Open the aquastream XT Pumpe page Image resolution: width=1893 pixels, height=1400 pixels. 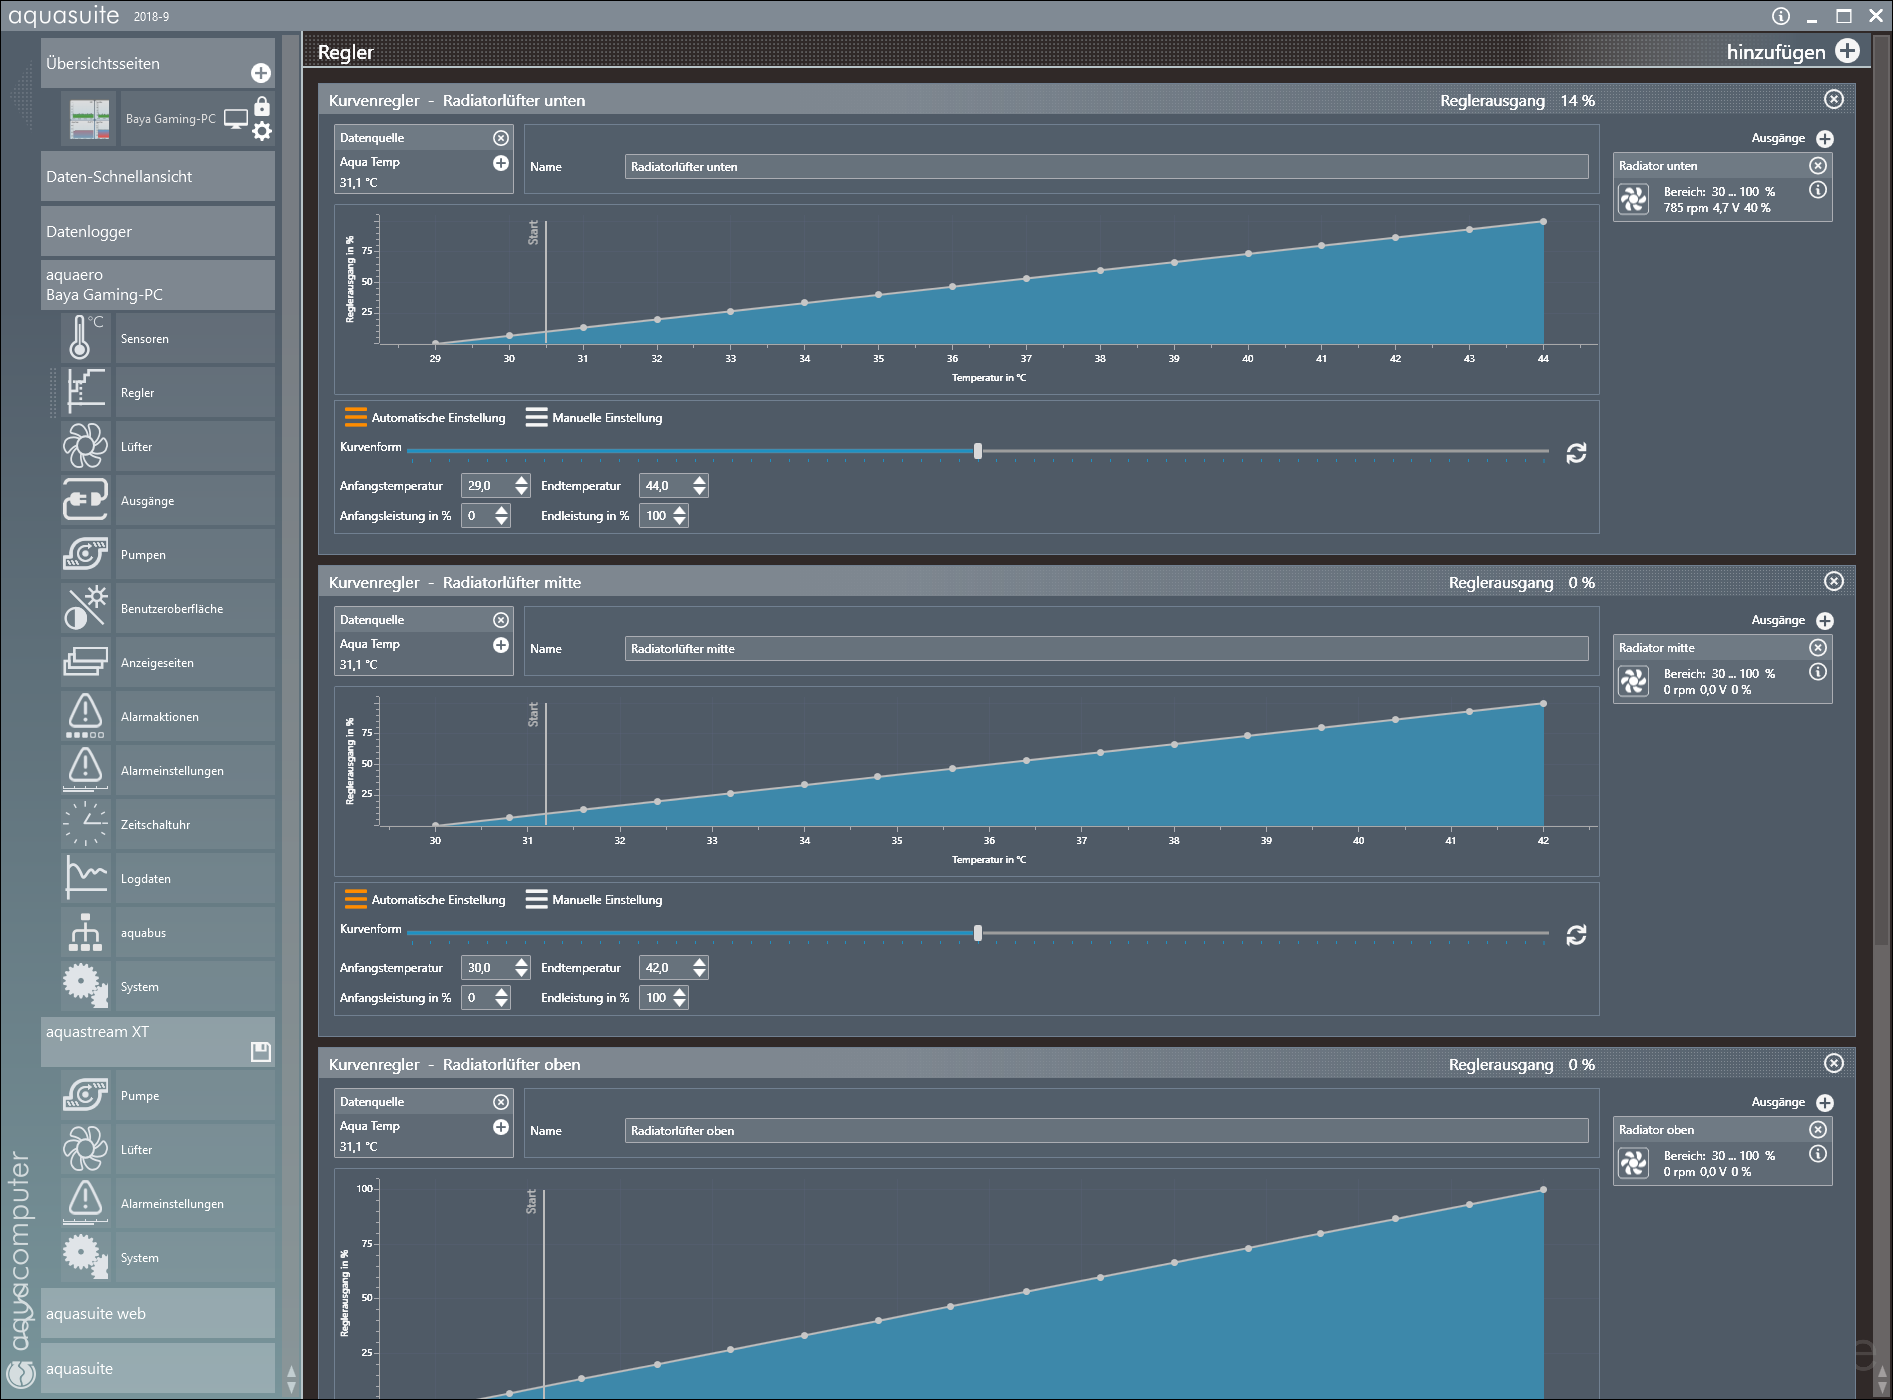(167, 1095)
